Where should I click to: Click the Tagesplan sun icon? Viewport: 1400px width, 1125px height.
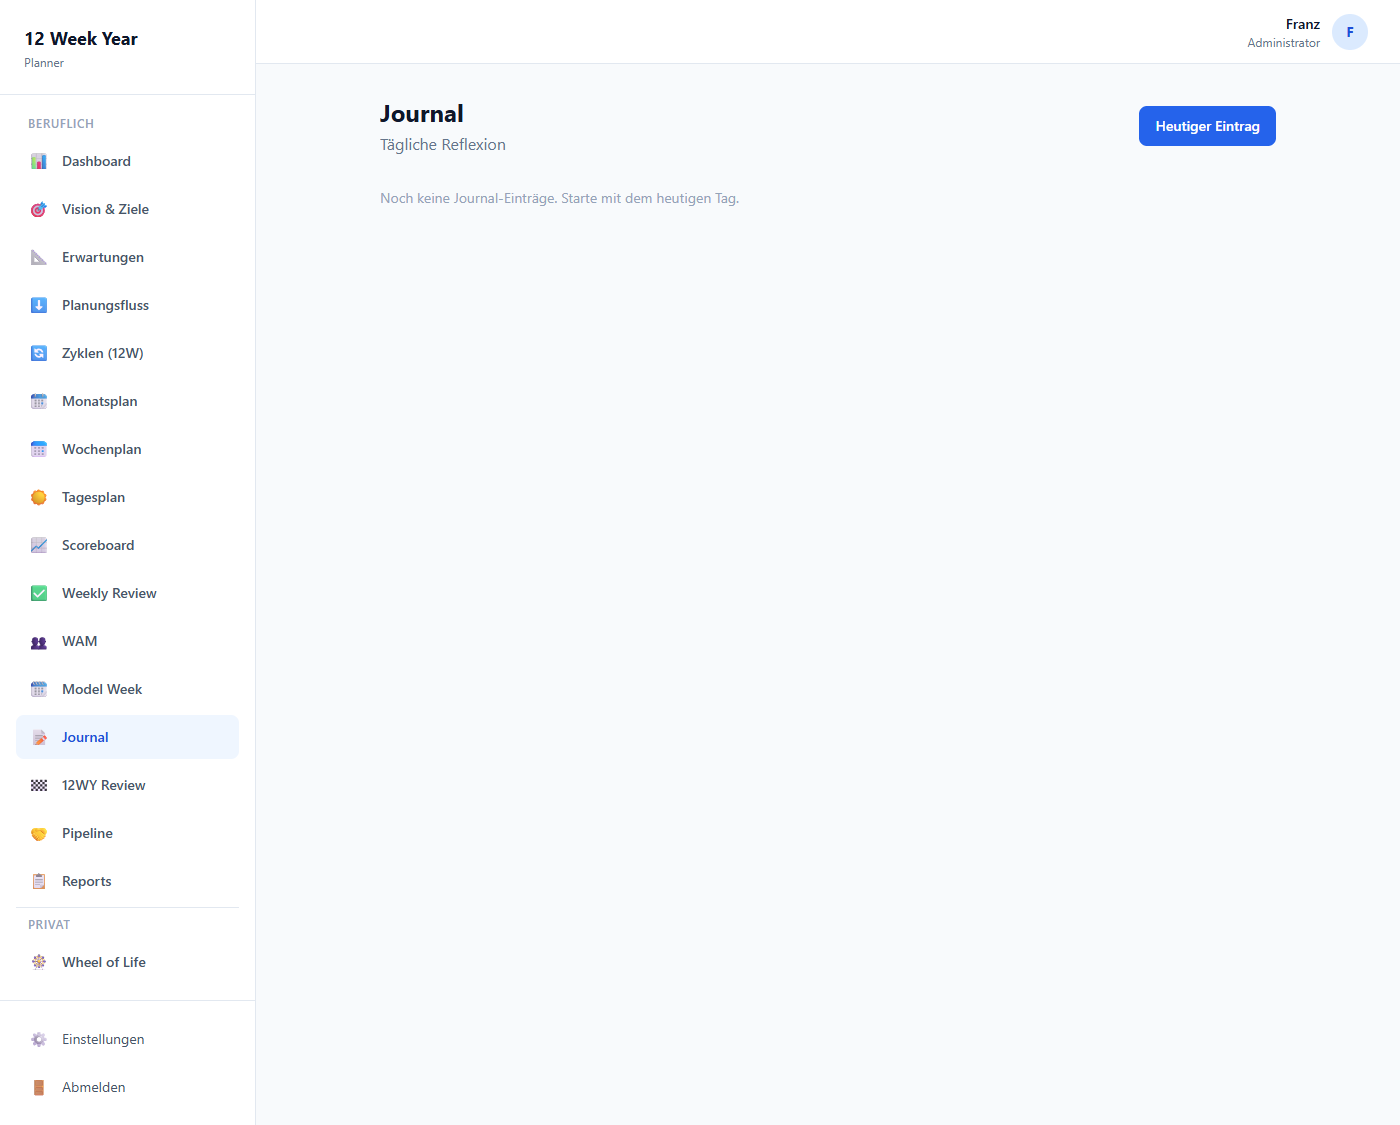pos(39,498)
